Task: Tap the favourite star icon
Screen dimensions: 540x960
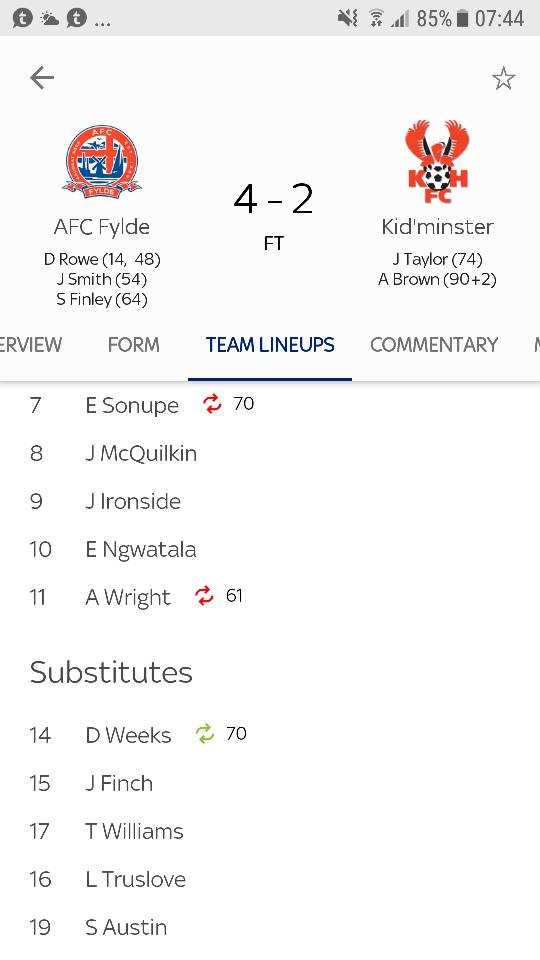Action: (503, 78)
